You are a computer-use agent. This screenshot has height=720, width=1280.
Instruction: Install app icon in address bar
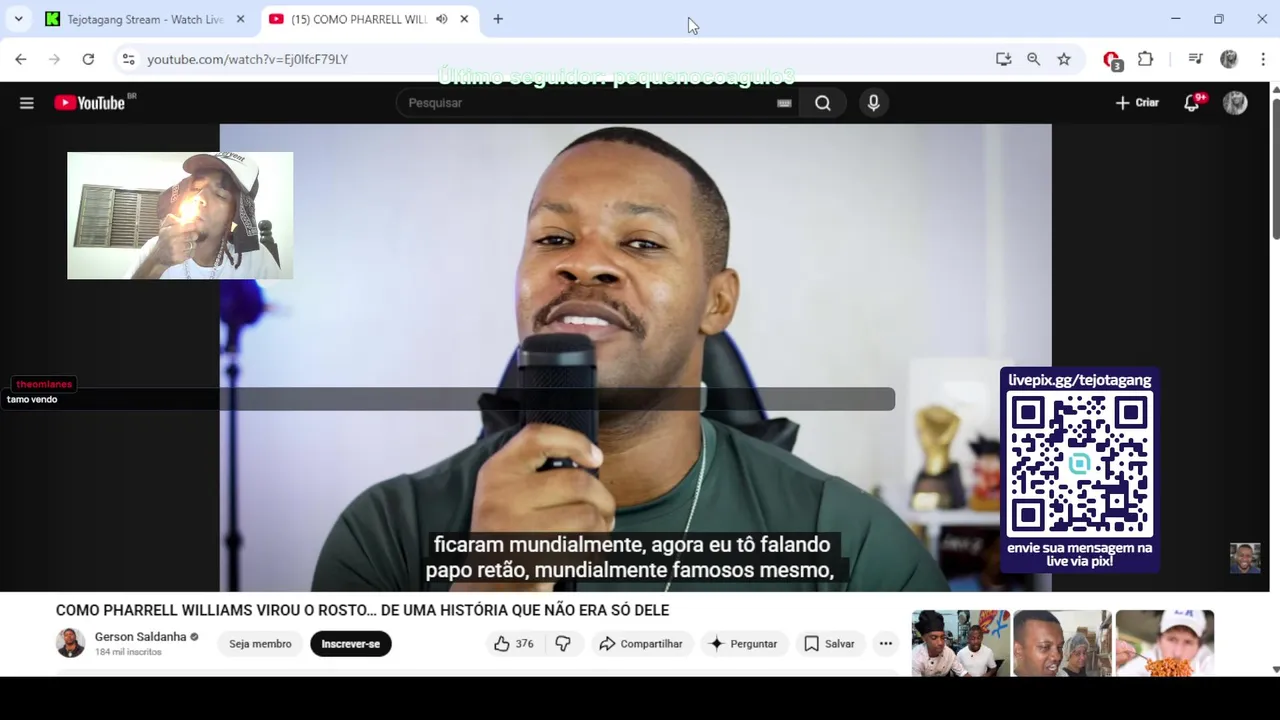1004,59
